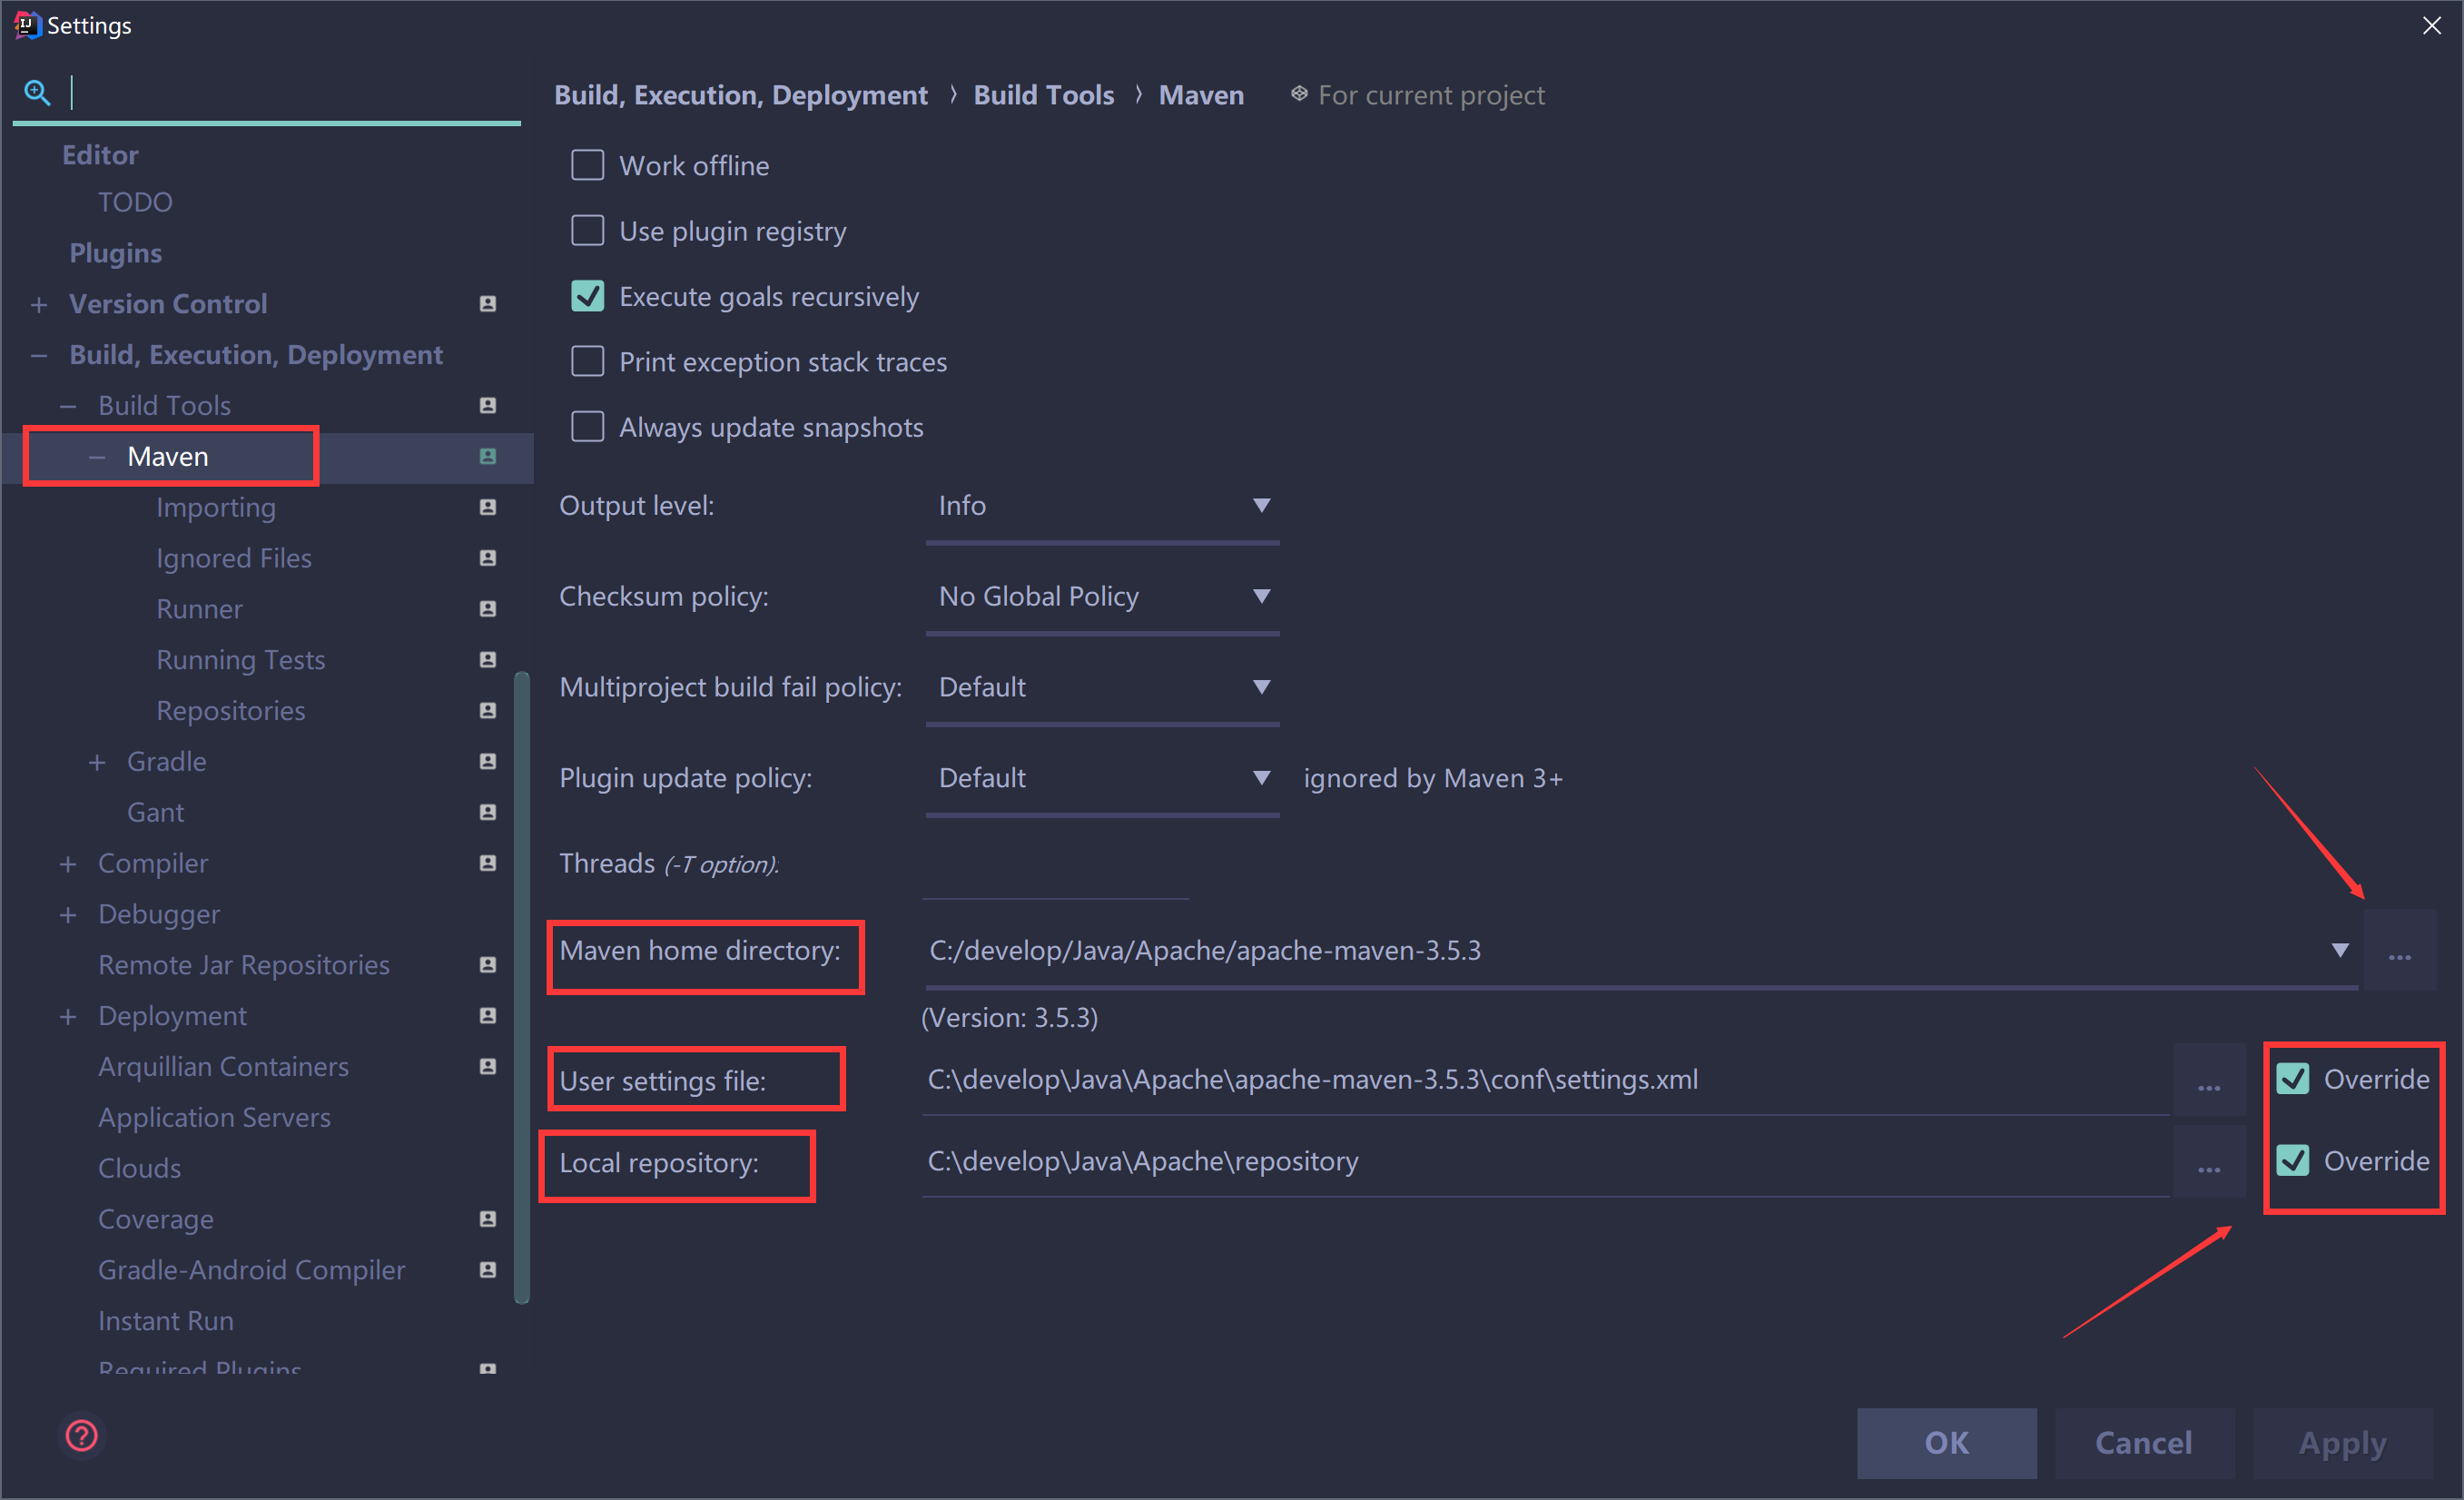Click the Maven breadcrumb

pyautogui.click(x=1201, y=95)
